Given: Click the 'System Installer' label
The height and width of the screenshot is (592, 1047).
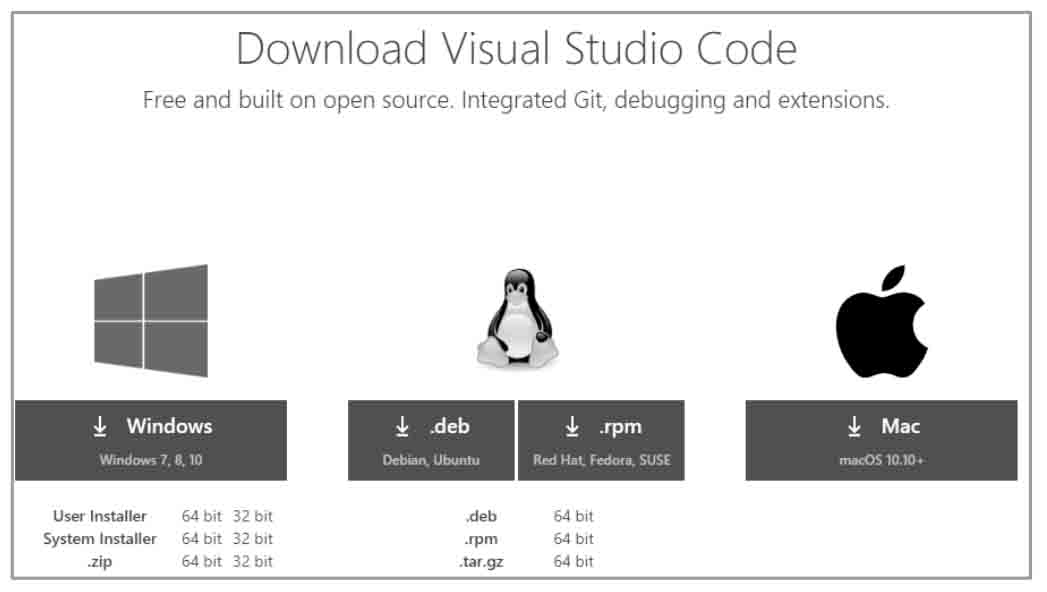Looking at the screenshot, I should 99,539.
